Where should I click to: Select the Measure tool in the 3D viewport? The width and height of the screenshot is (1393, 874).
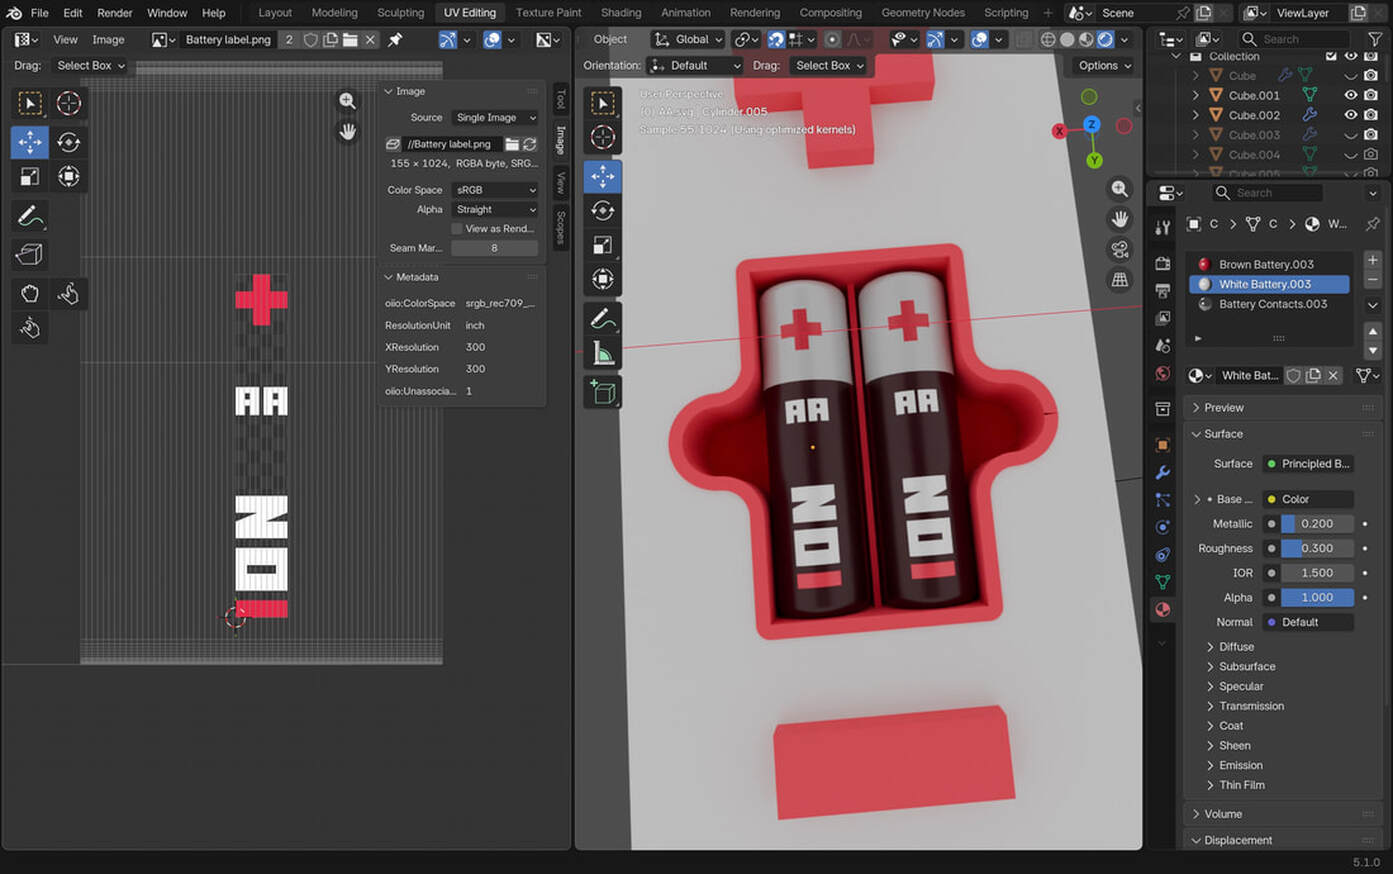[602, 353]
